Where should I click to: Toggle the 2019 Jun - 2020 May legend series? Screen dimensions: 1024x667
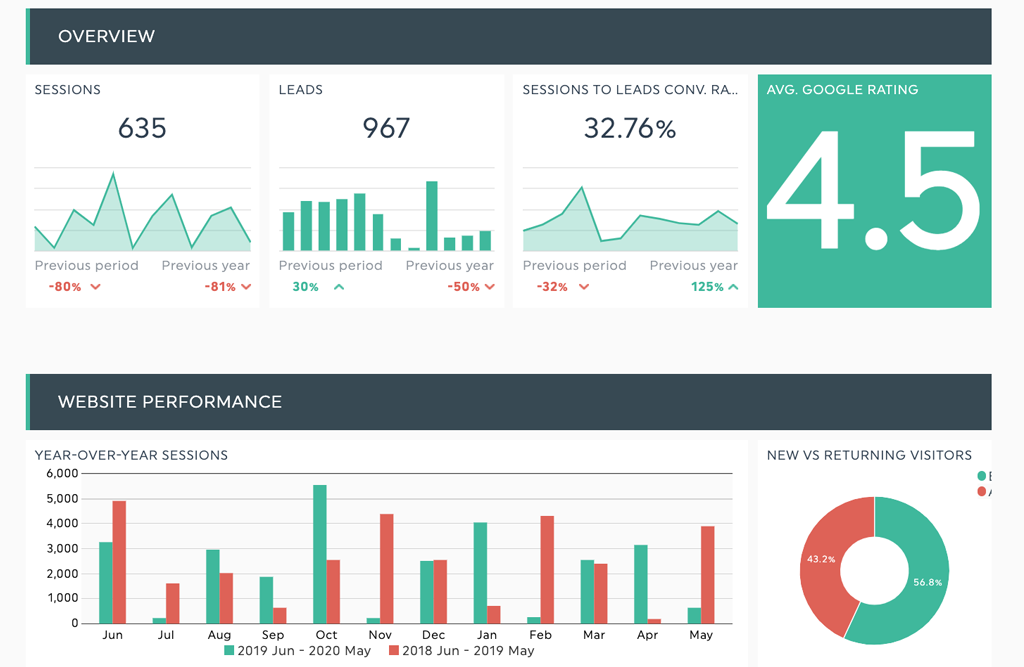tap(297, 651)
